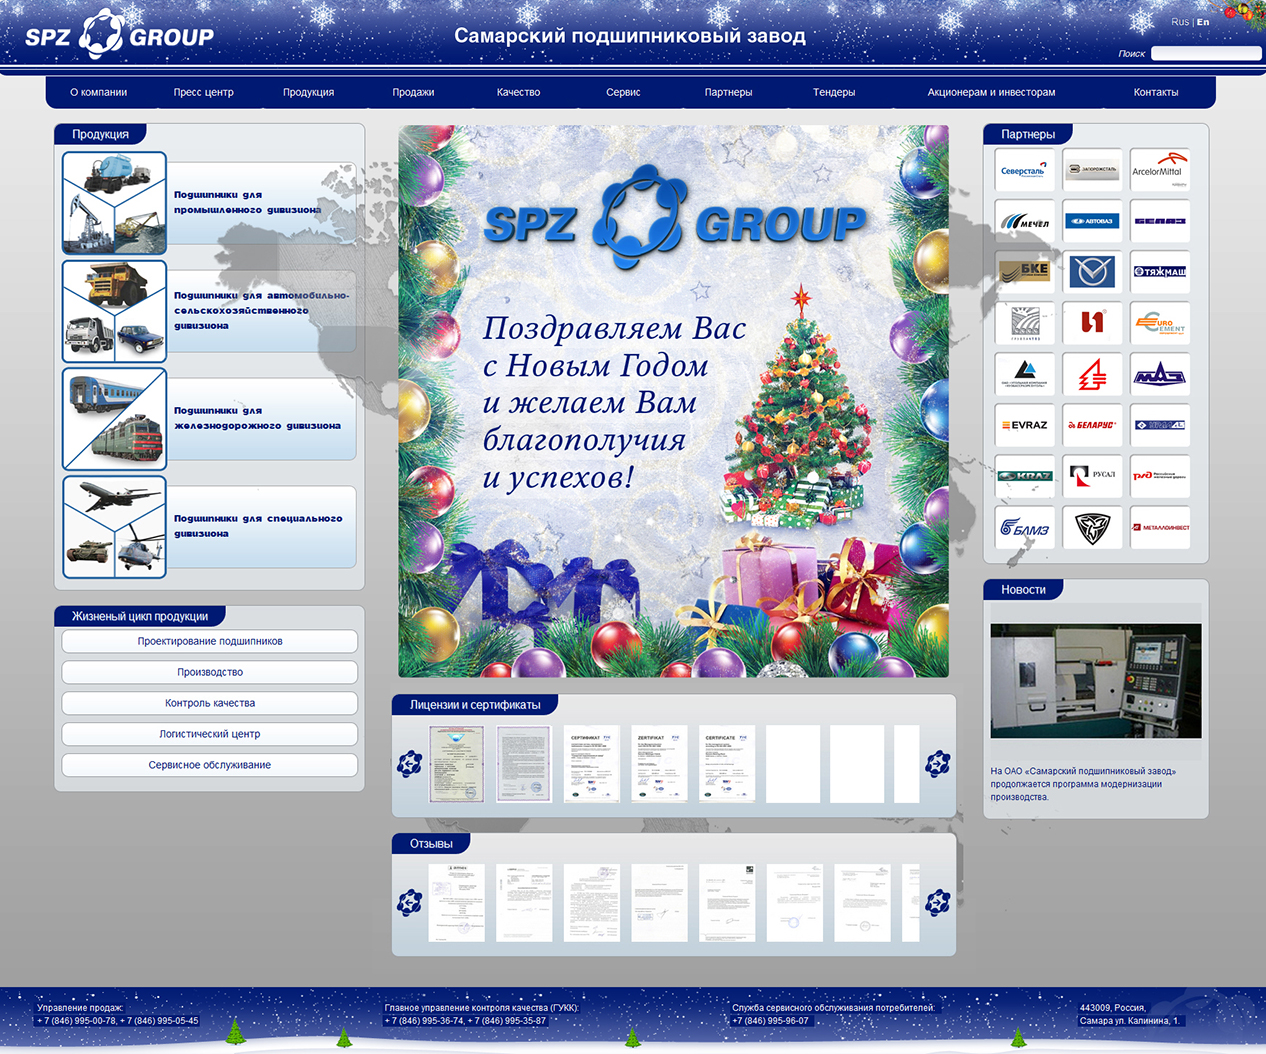1266x1054 pixels.
Task: Advance certificates carousel with right arrow
Action: tap(937, 765)
